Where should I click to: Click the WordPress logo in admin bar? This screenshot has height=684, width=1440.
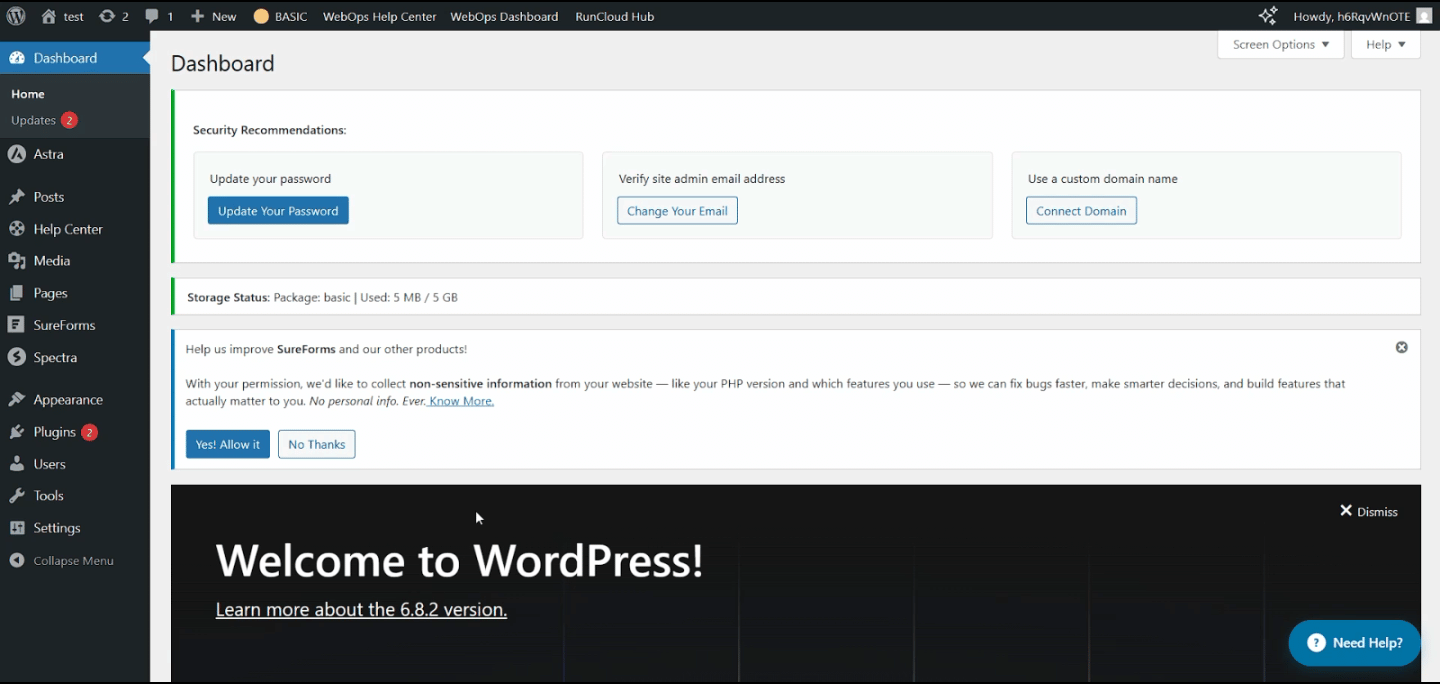coord(16,16)
